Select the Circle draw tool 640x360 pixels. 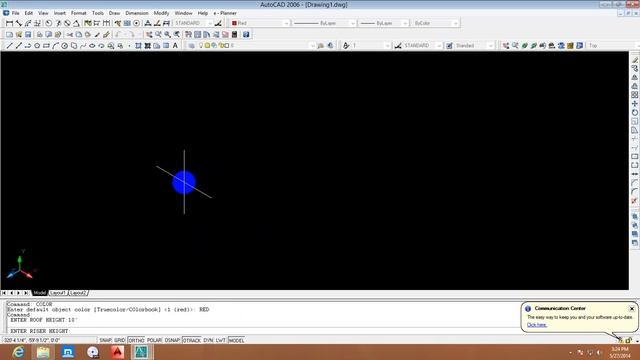tap(64, 46)
